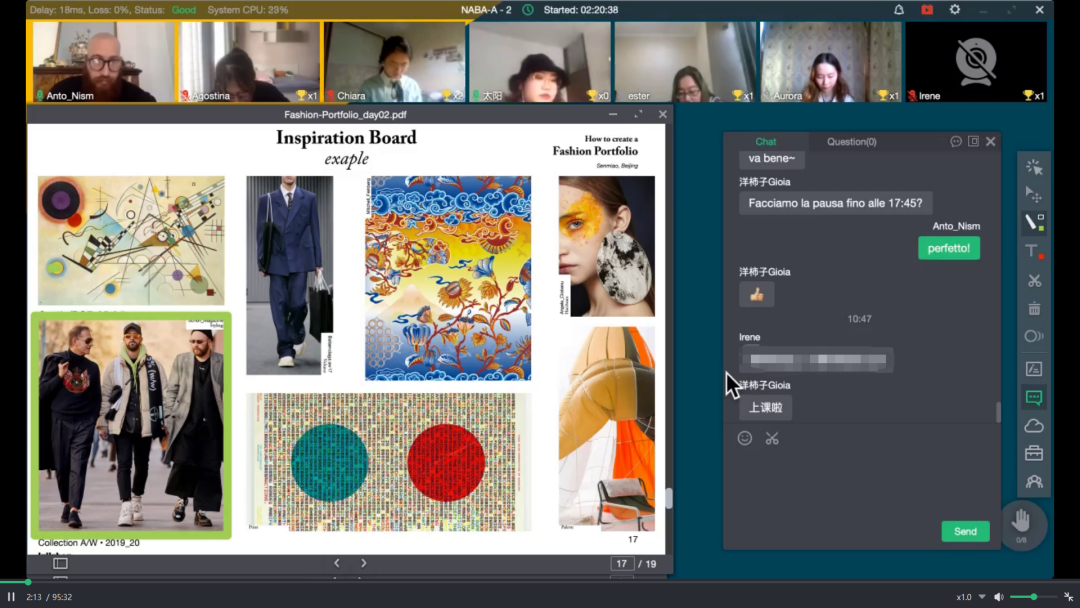
Task: Click the trash delete tool
Action: point(1034,308)
